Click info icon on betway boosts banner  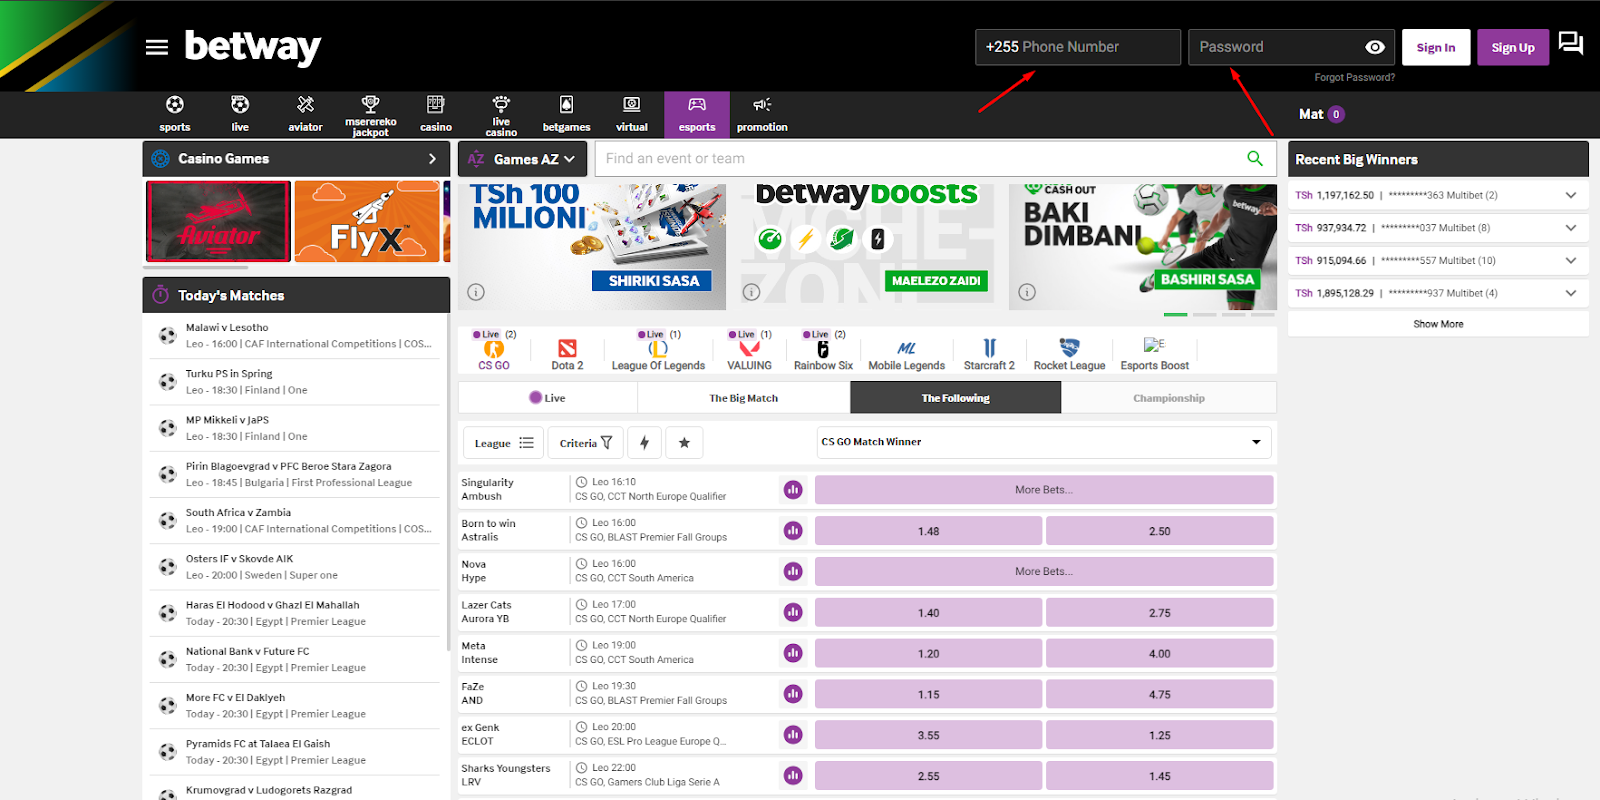click(752, 292)
